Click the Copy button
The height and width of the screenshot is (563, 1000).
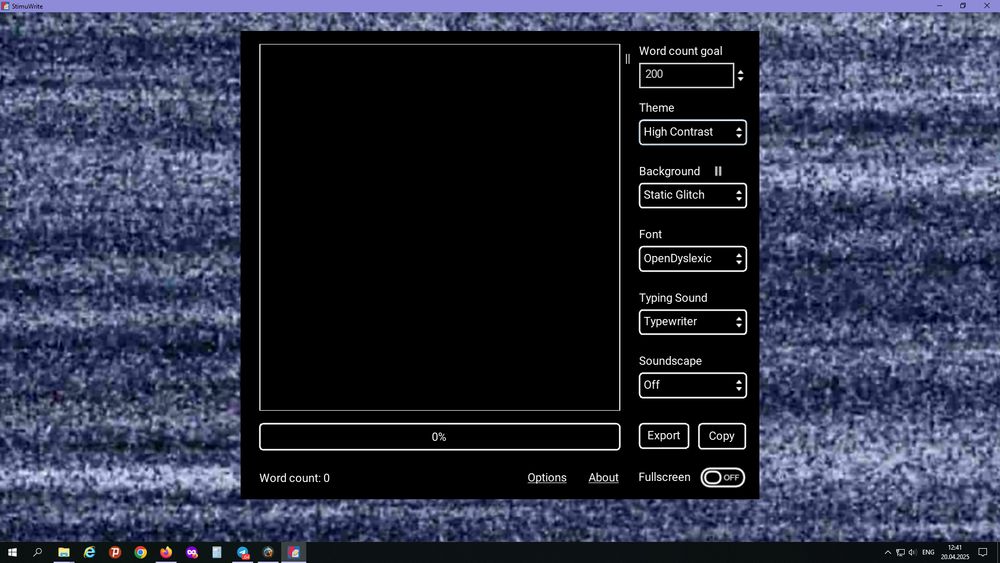pos(722,436)
